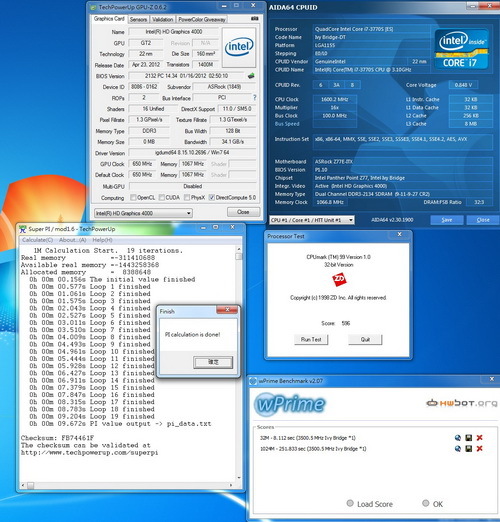Viewport: 500px width, 522px height.
Task: Toggle the PhysX checkbox
Action: coord(187,197)
